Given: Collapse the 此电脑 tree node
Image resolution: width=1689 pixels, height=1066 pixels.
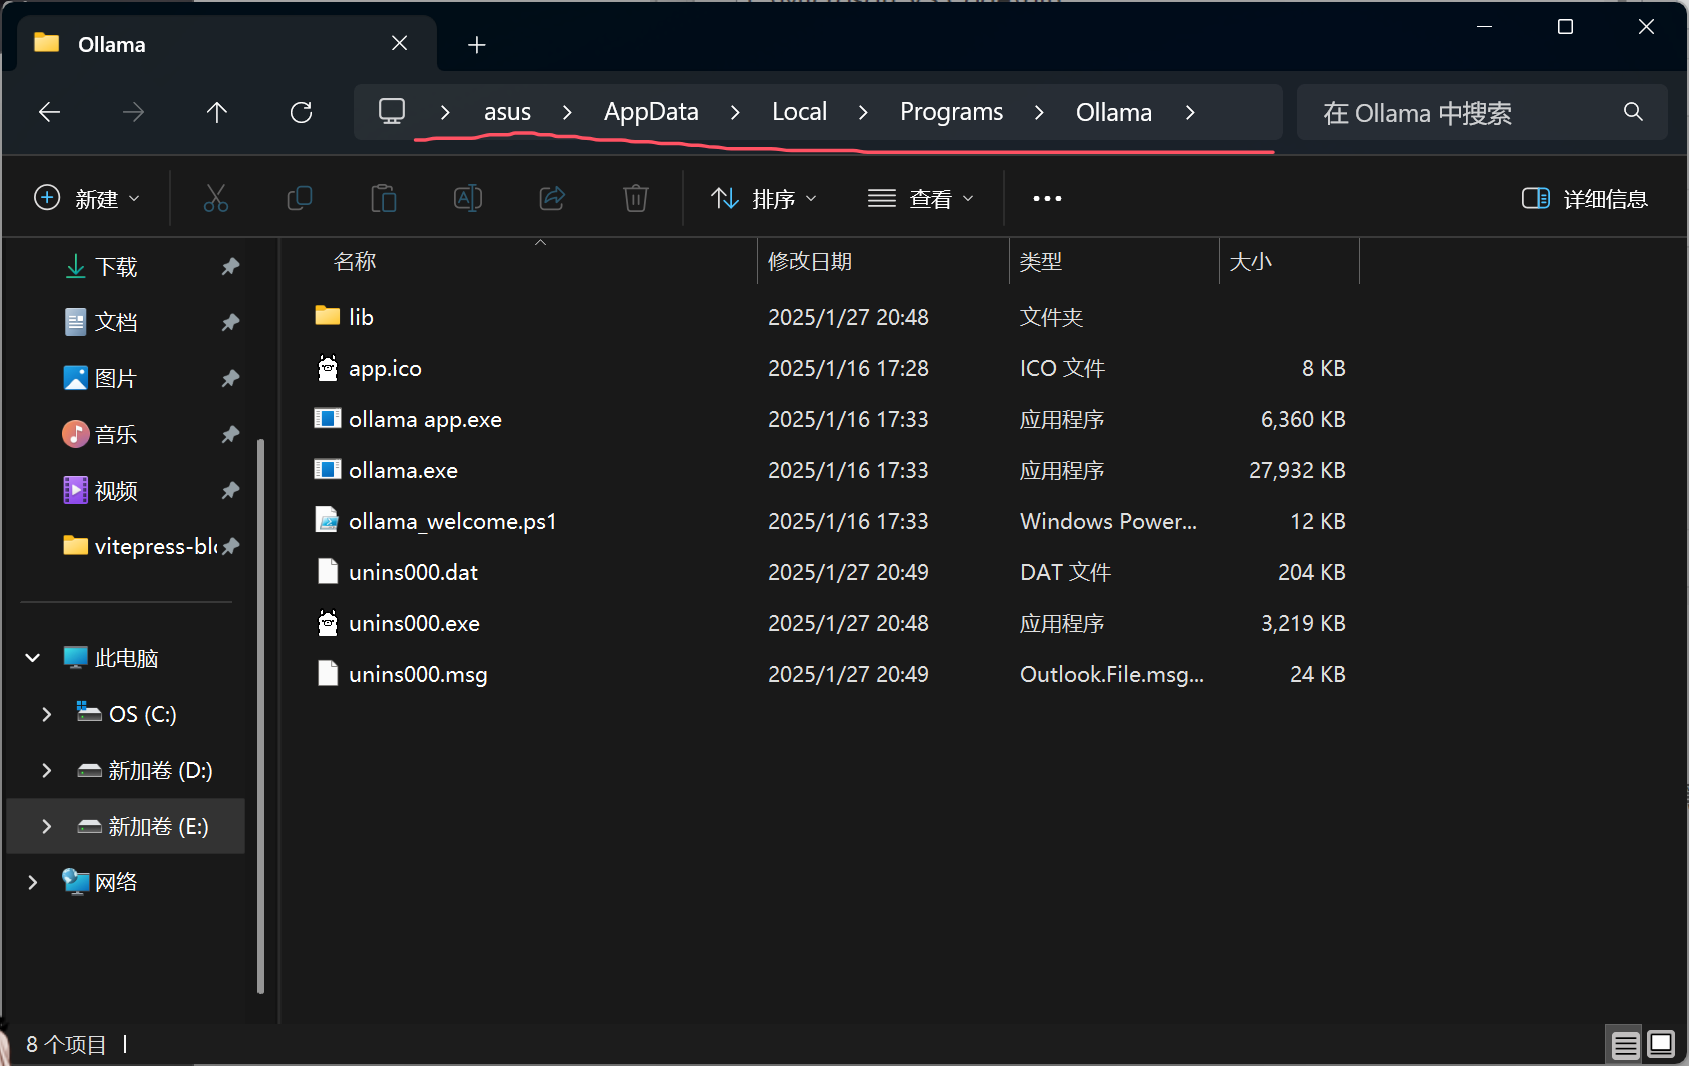Looking at the screenshot, I should (32, 658).
